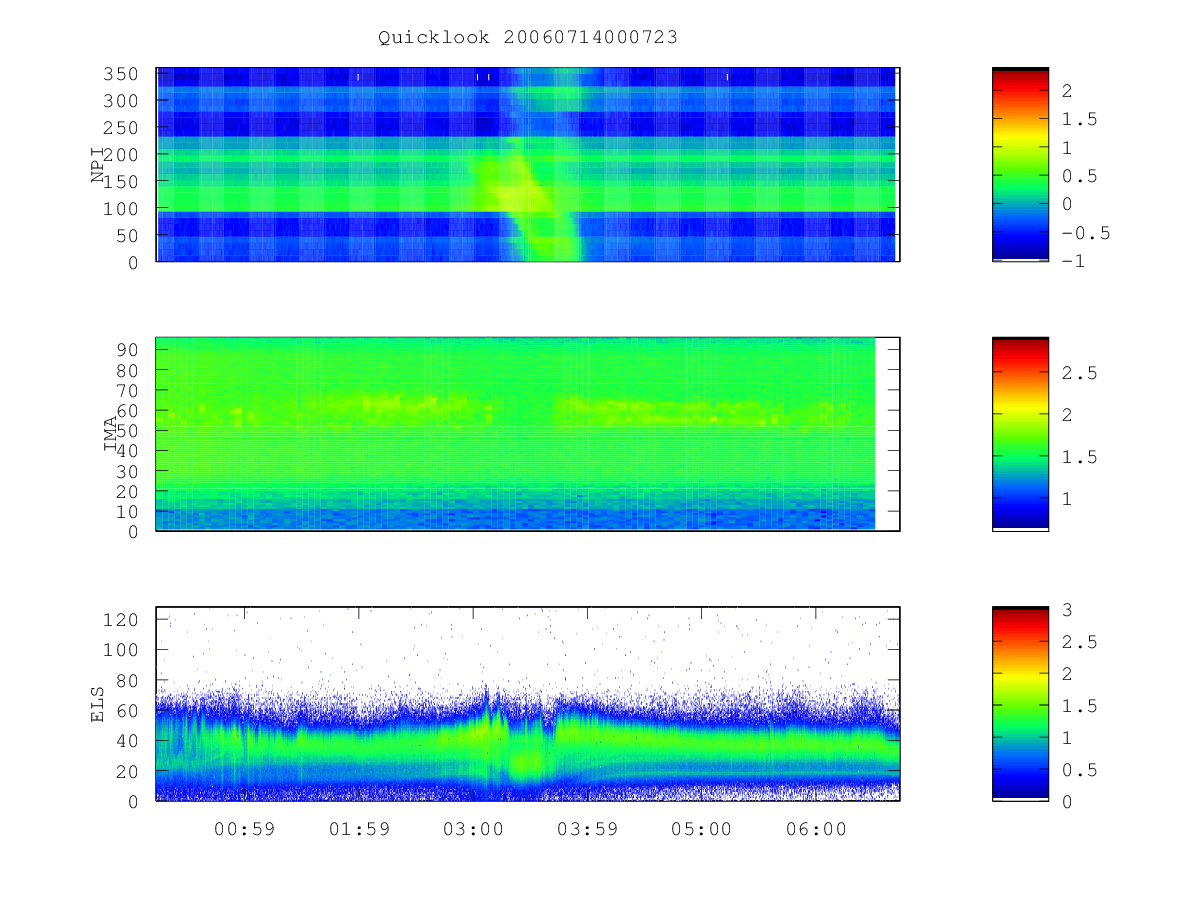Select the IMA color scale bar
This screenshot has width=1200, height=900.
pos(1020,434)
